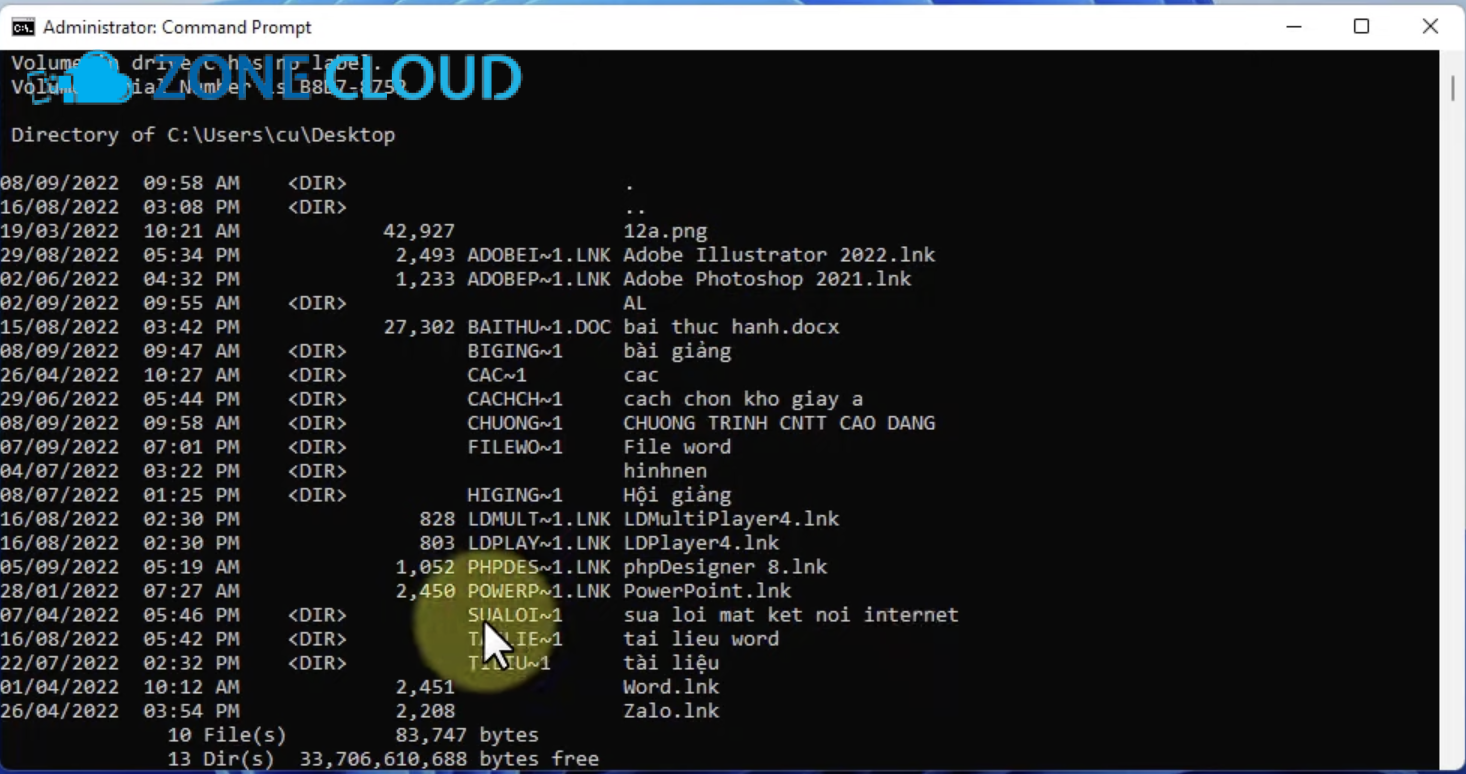Screen dimensions: 1466x774
Task: Click the short name BIGING~1
Action: click(x=515, y=351)
